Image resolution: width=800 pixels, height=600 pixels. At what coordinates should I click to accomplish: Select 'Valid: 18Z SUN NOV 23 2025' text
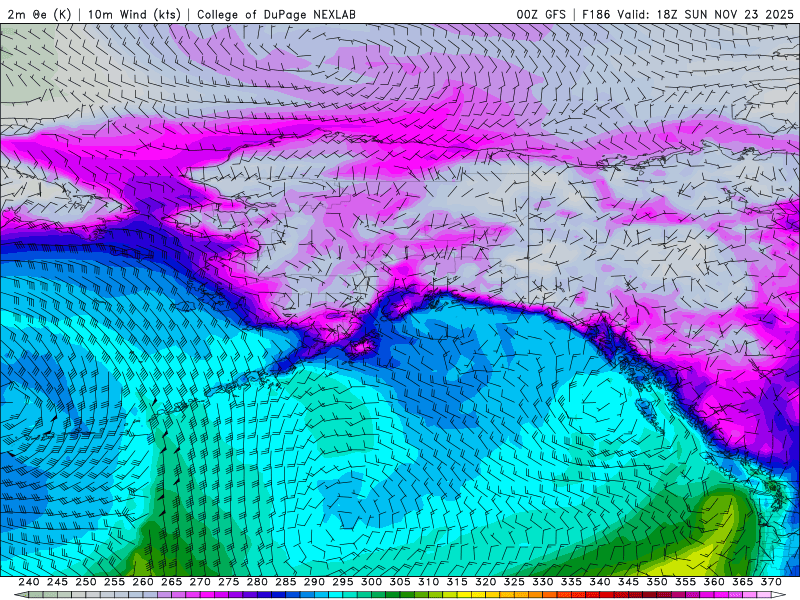(x=705, y=14)
